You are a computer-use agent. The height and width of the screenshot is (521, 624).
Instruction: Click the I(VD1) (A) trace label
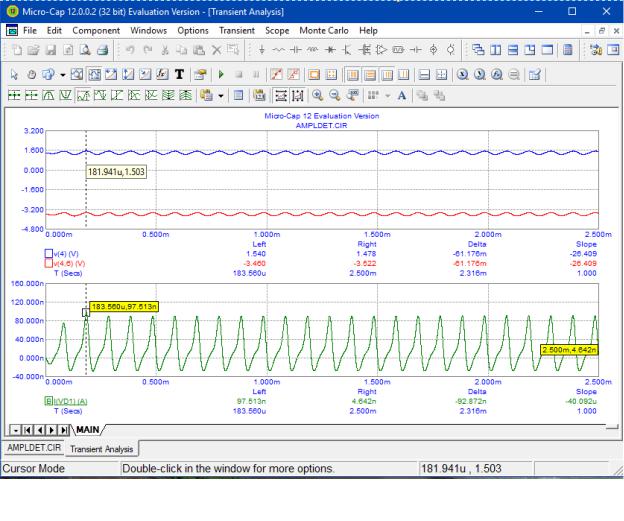click(70, 401)
